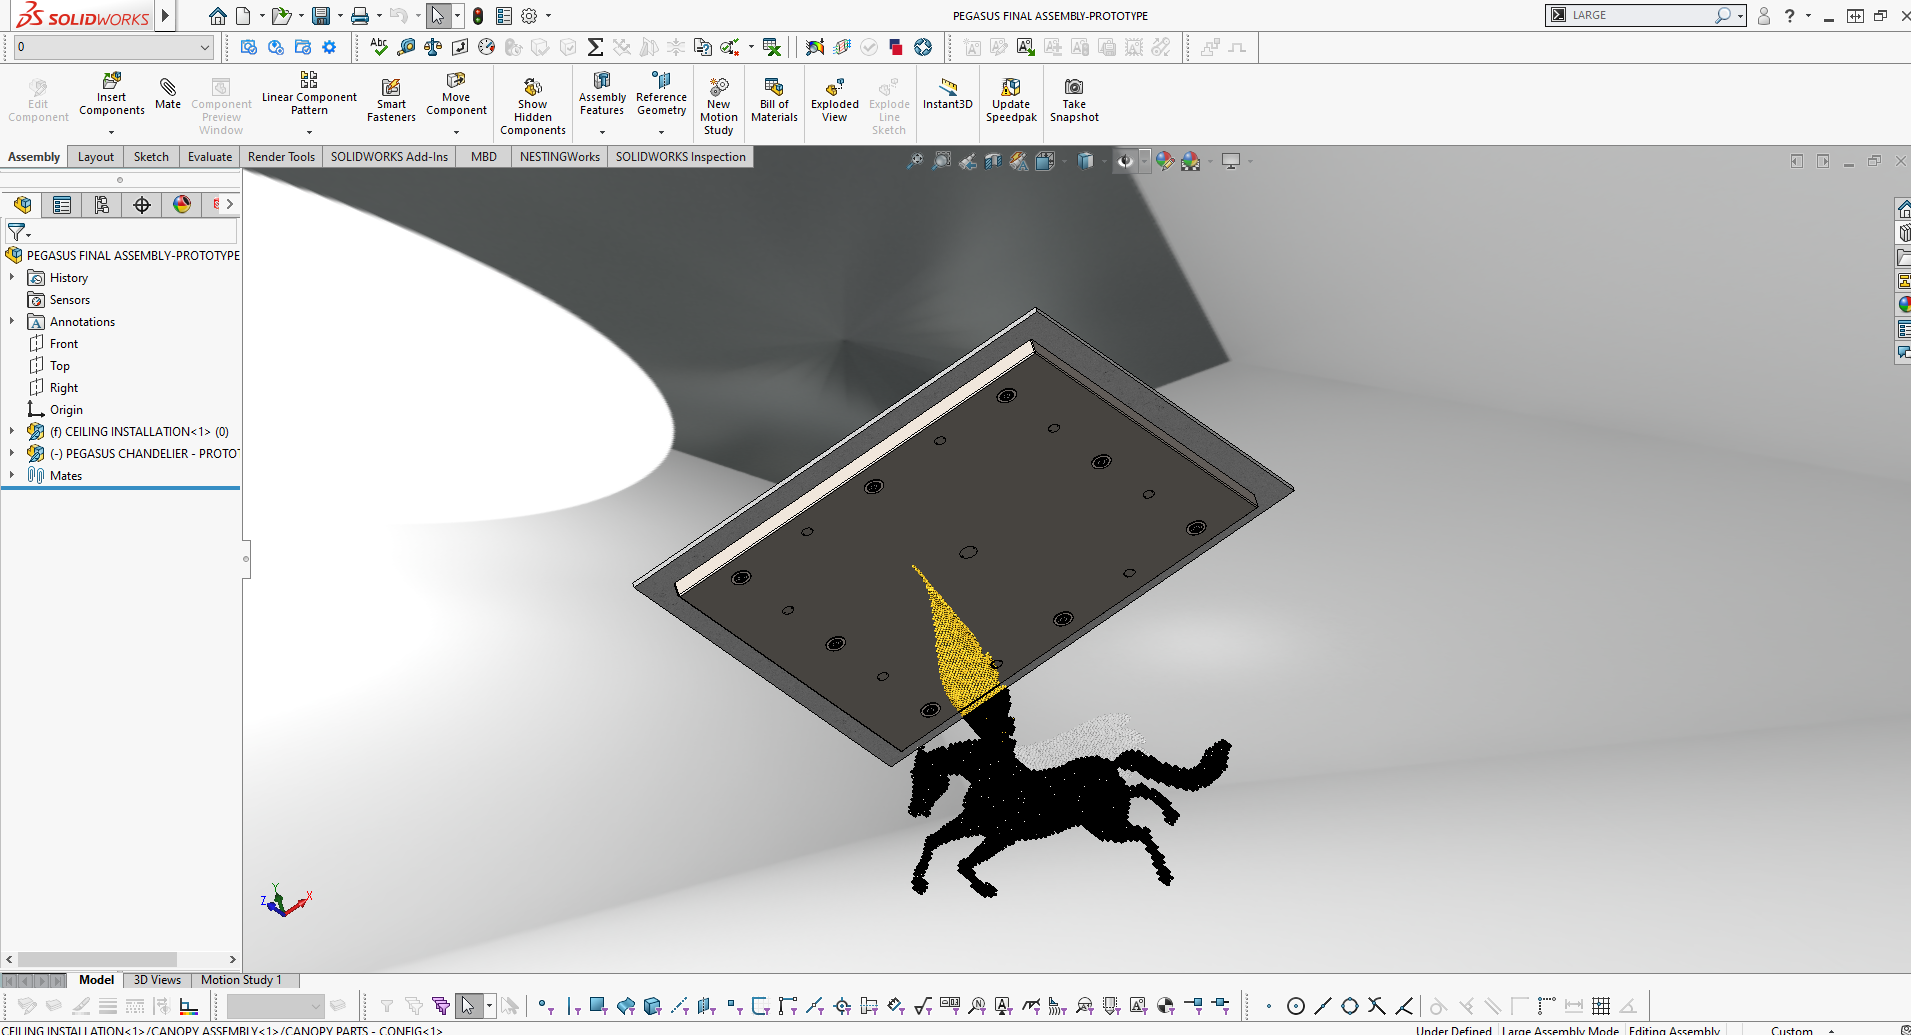Screen dimensions: 1911x1035
Task: Select the Sensors tree item
Action: (x=70, y=299)
